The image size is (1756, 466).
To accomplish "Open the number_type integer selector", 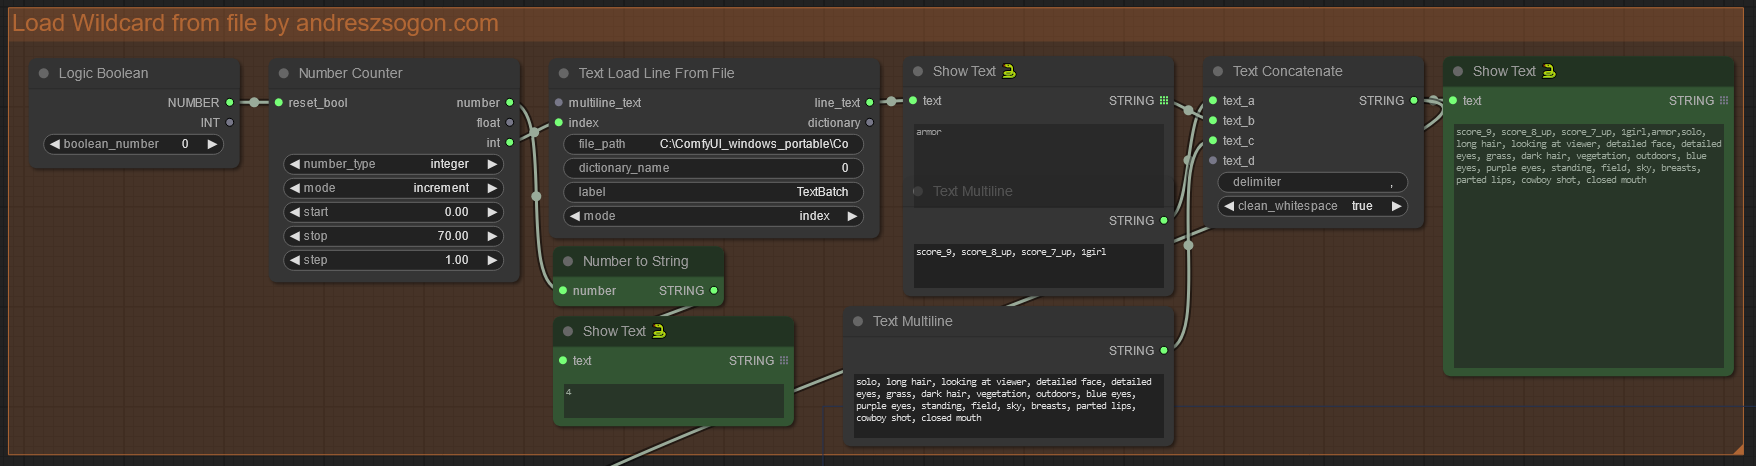I will coord(393,164).
